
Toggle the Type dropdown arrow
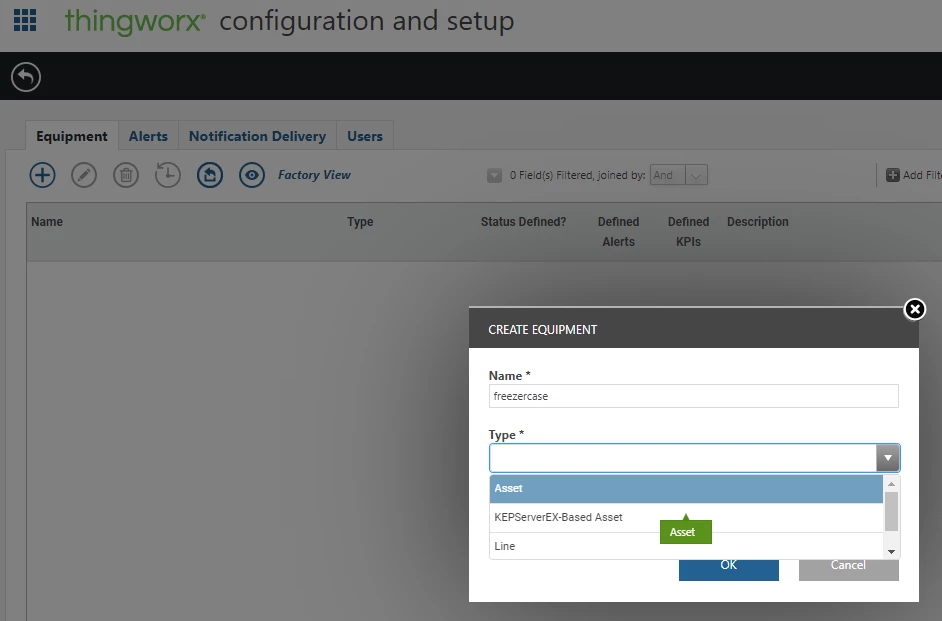click(x=888, y=458)
